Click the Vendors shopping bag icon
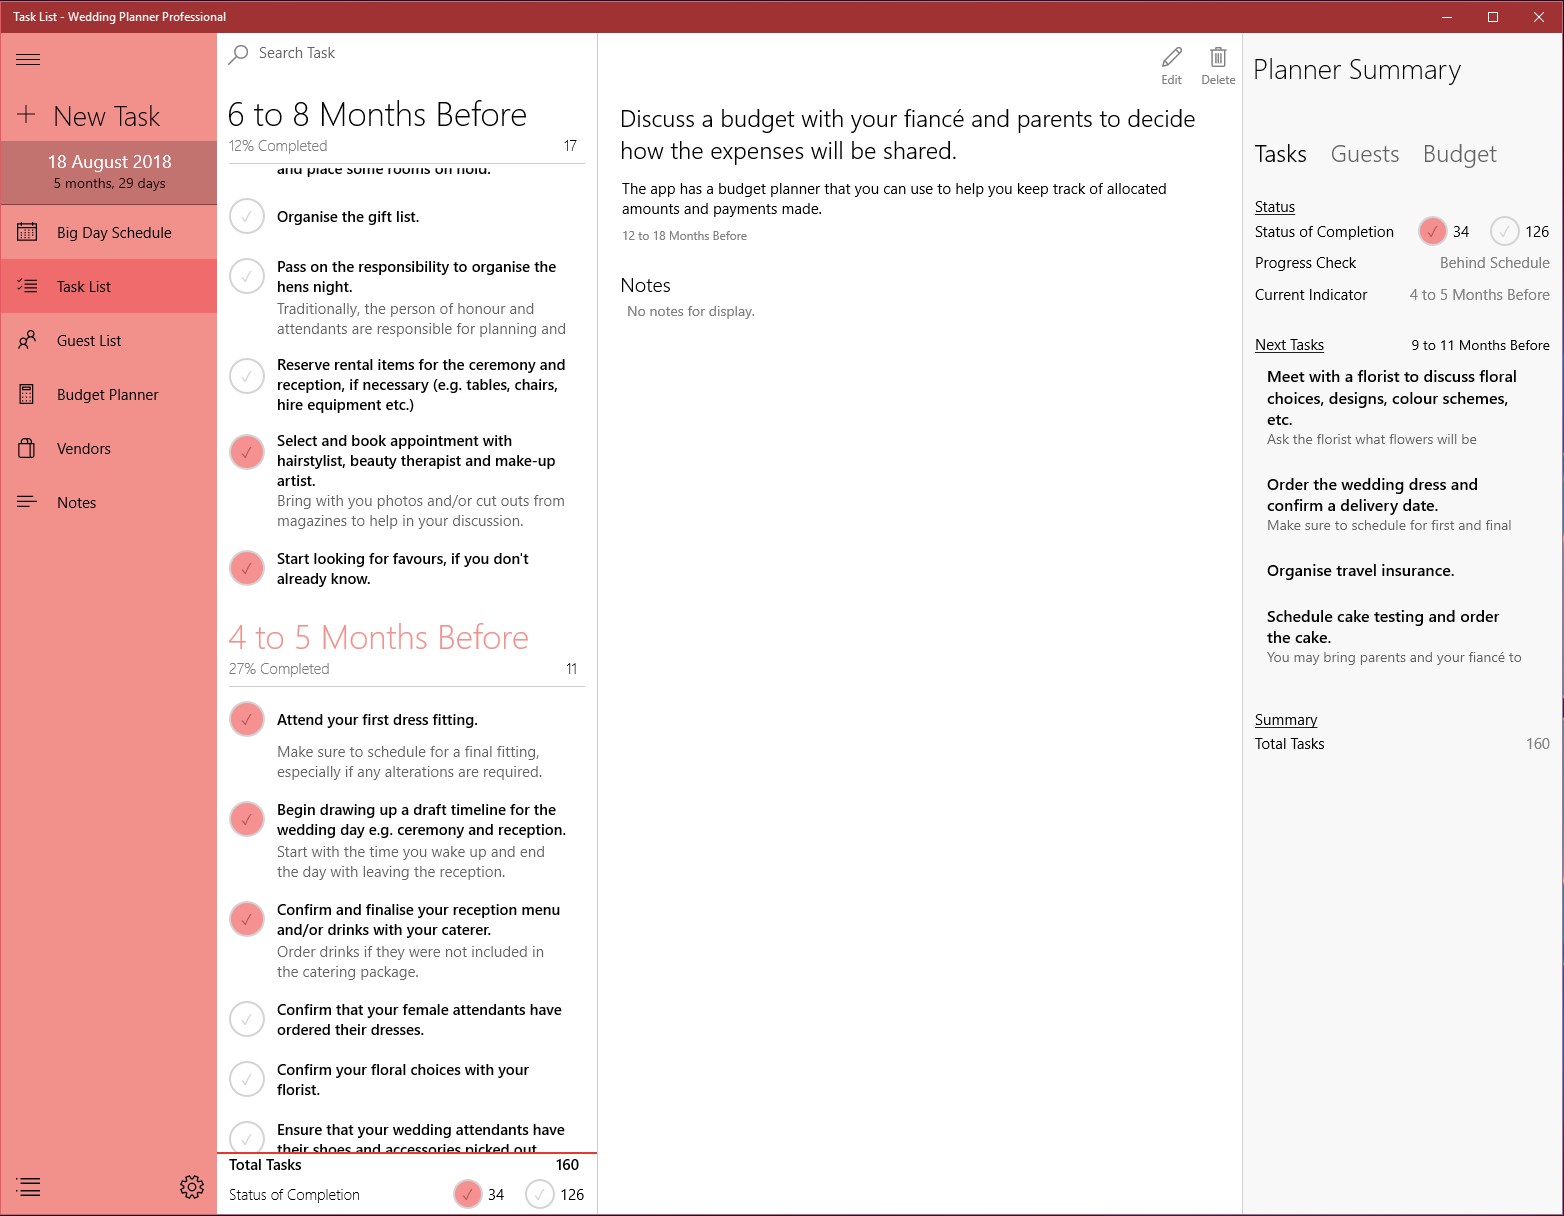1564x1216 pixels. tap(27, 448)
